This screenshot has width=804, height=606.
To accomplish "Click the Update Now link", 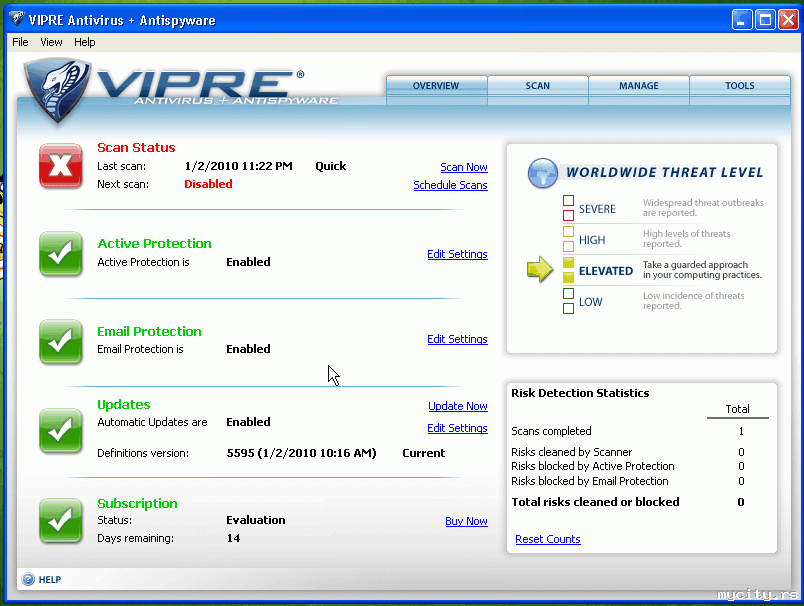I will coord(458,406).
